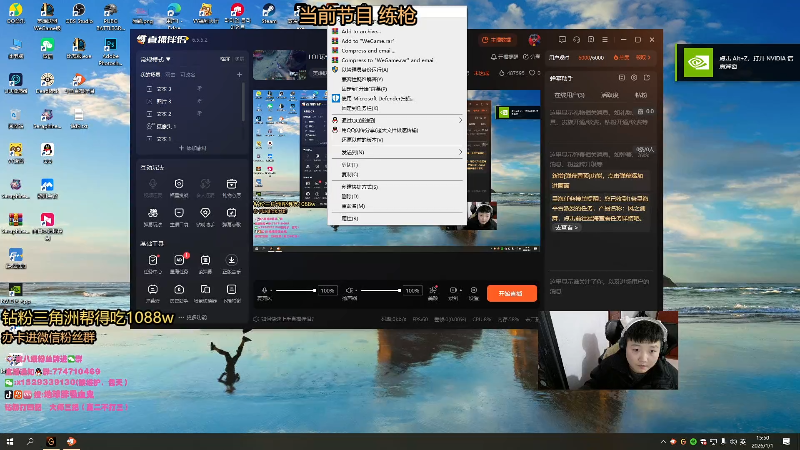Select Microsoft Defender scan entry in context menu
The height and width of the screenshot is (450, 800).
[x=397, y=98]
